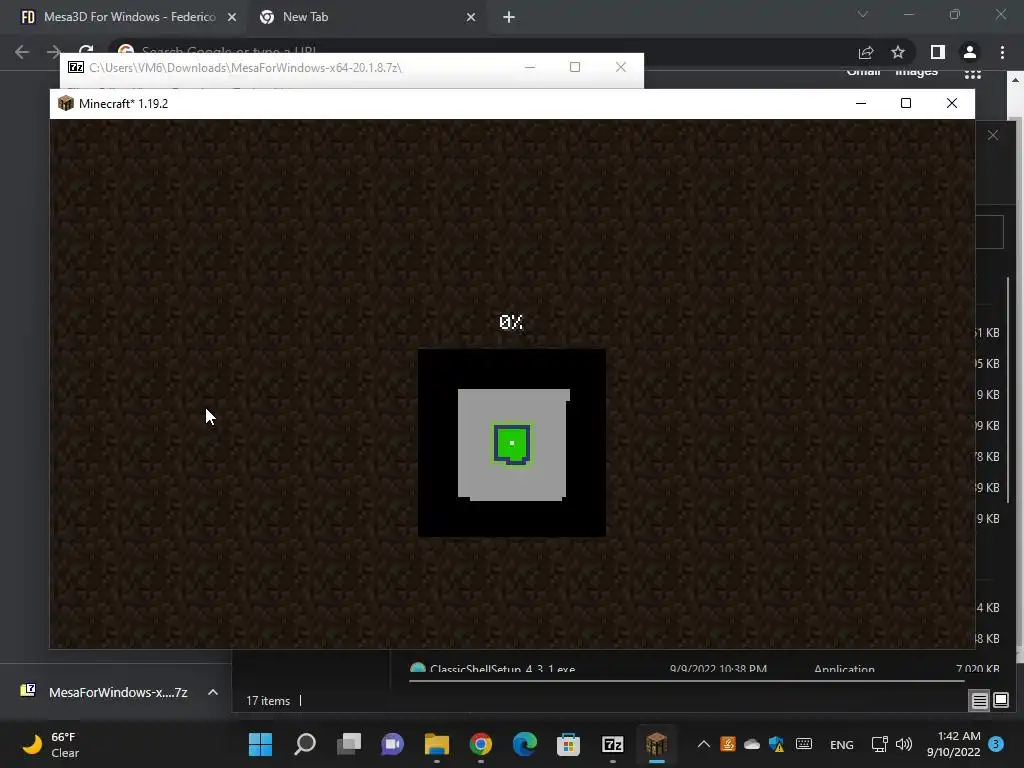This screenshot has height=768, width=1024.
Task: Open Chrome profile menu
Action: (x=970, y=52)
